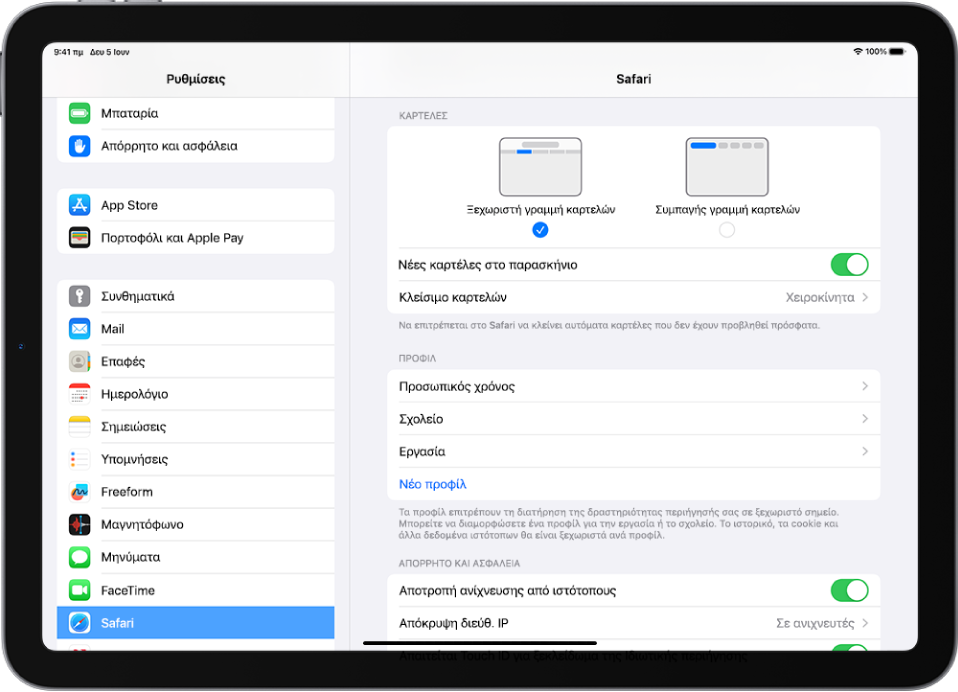The height and width of the screenshot is (692, 958).
Task: Open Κλείσιμο καρτελών Χειροκίνητα options
Action: 634,297
